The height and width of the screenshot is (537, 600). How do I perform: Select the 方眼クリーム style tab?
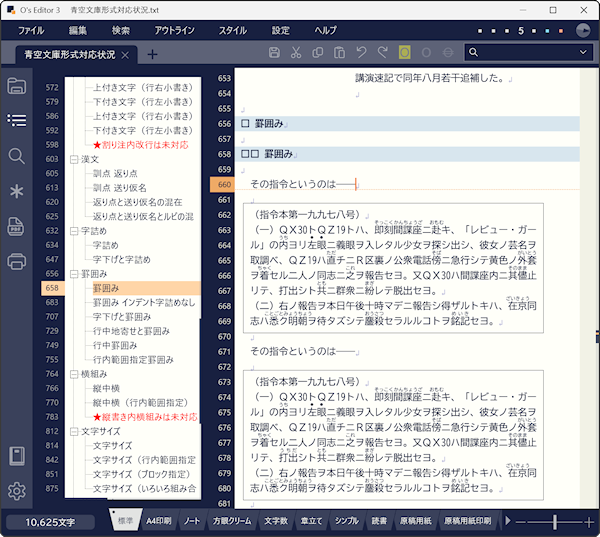232,521
